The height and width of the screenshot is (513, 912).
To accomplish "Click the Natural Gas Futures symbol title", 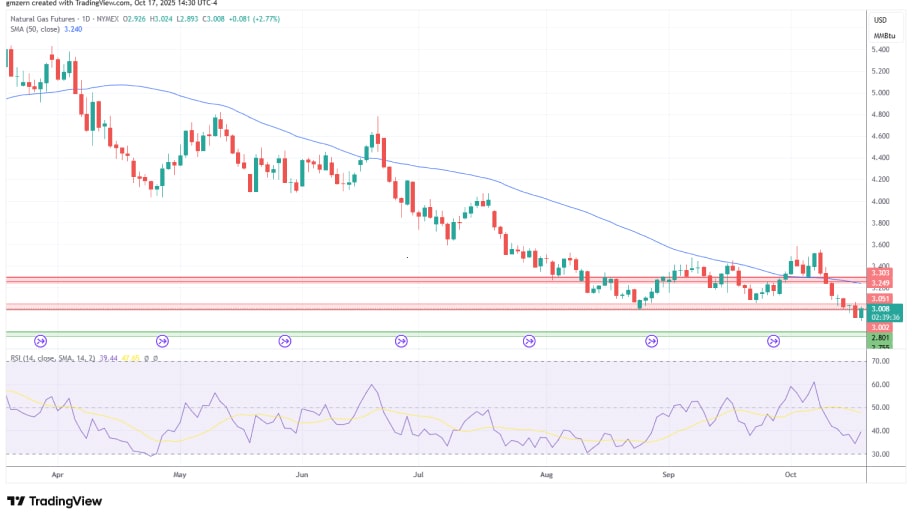I will 42,18.
